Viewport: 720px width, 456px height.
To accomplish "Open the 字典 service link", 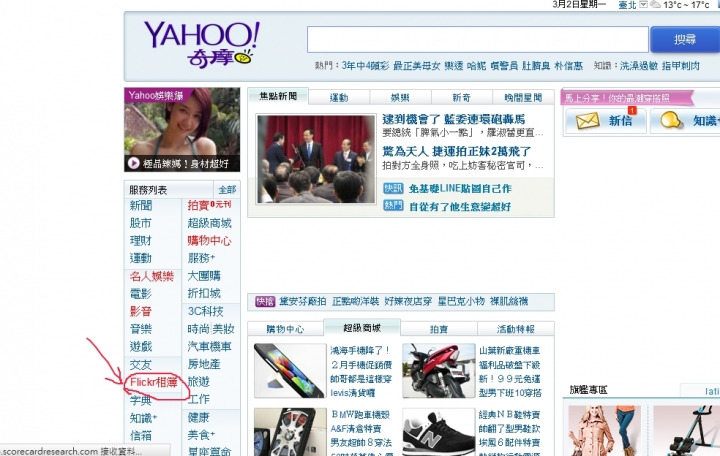I will coord(141,400).
